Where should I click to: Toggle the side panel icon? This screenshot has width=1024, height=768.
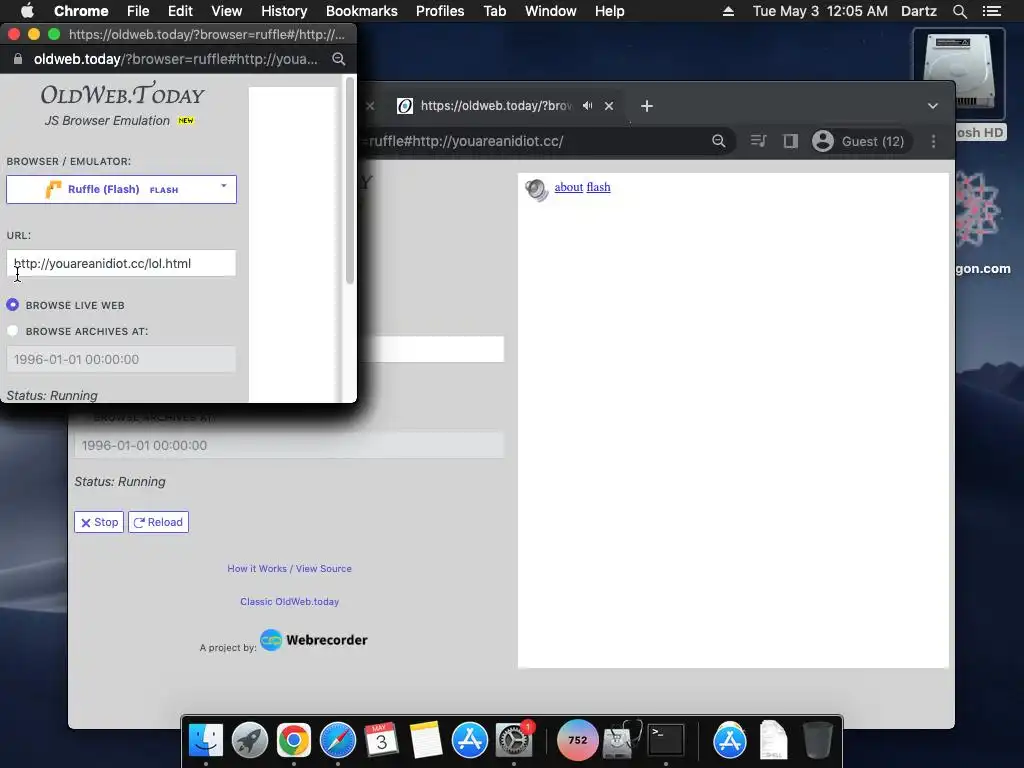pyautogui.click(x=790, y=141)
